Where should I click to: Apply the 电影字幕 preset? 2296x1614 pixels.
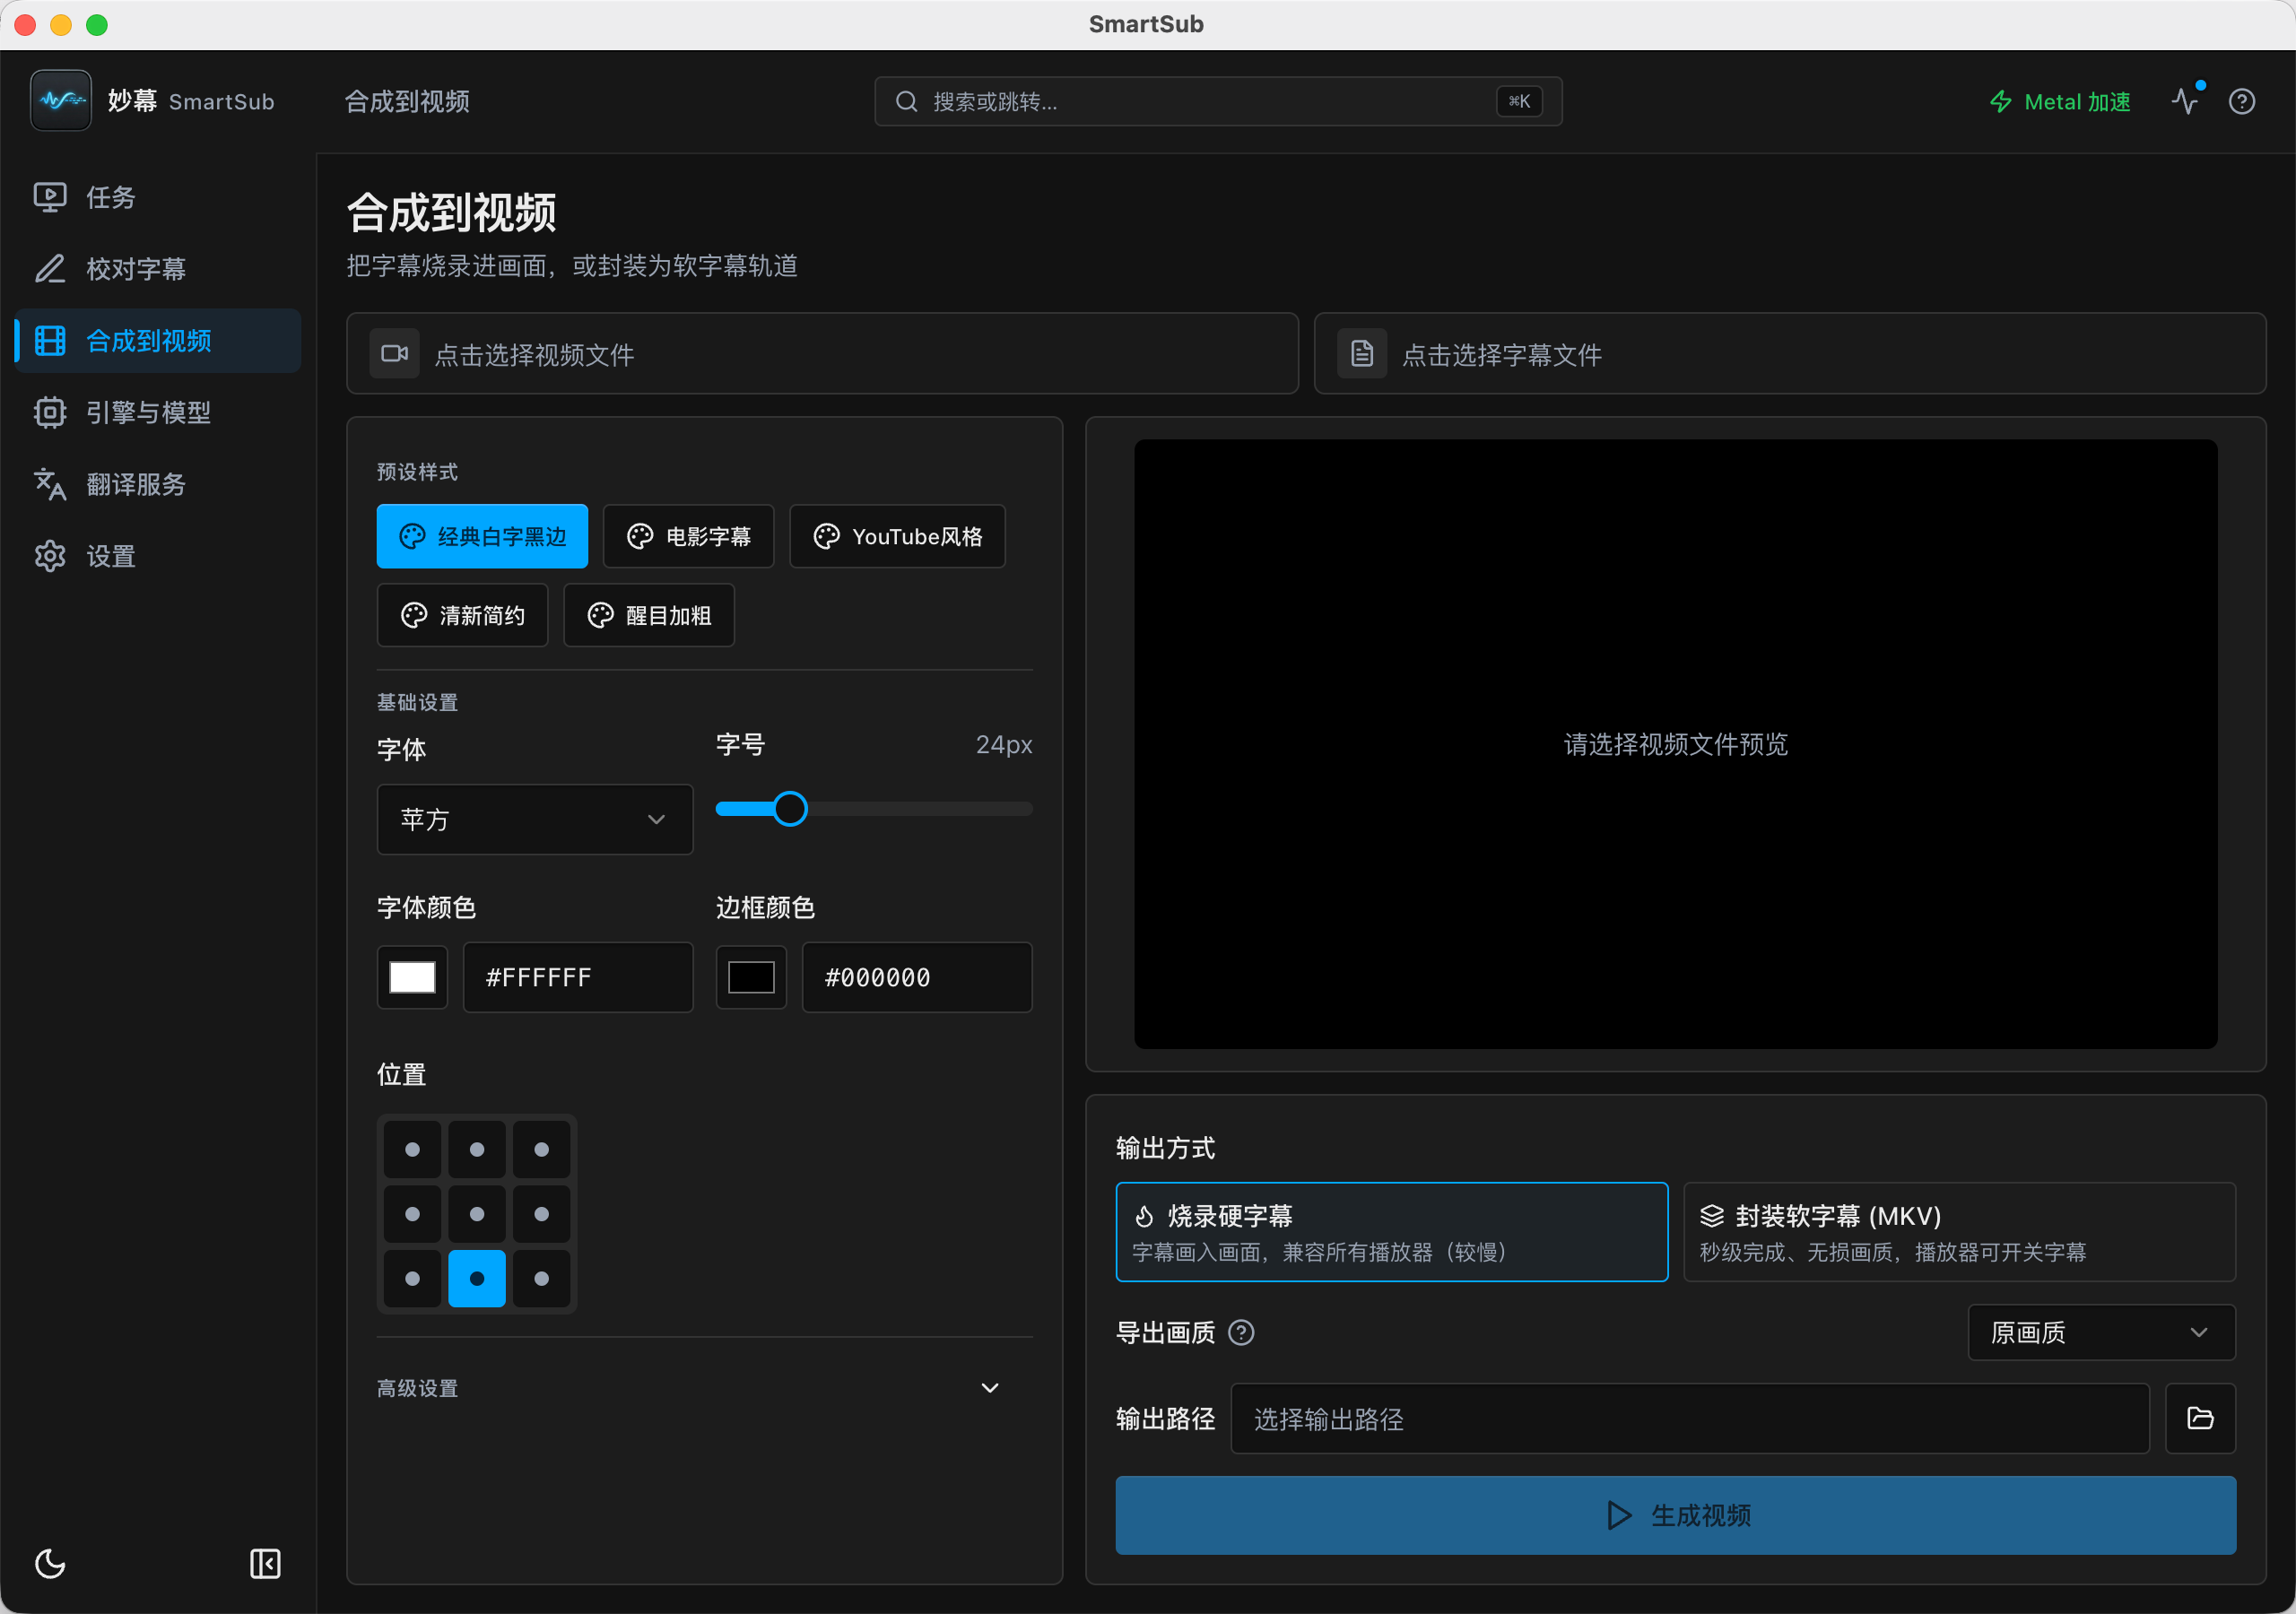coord(688,536)
